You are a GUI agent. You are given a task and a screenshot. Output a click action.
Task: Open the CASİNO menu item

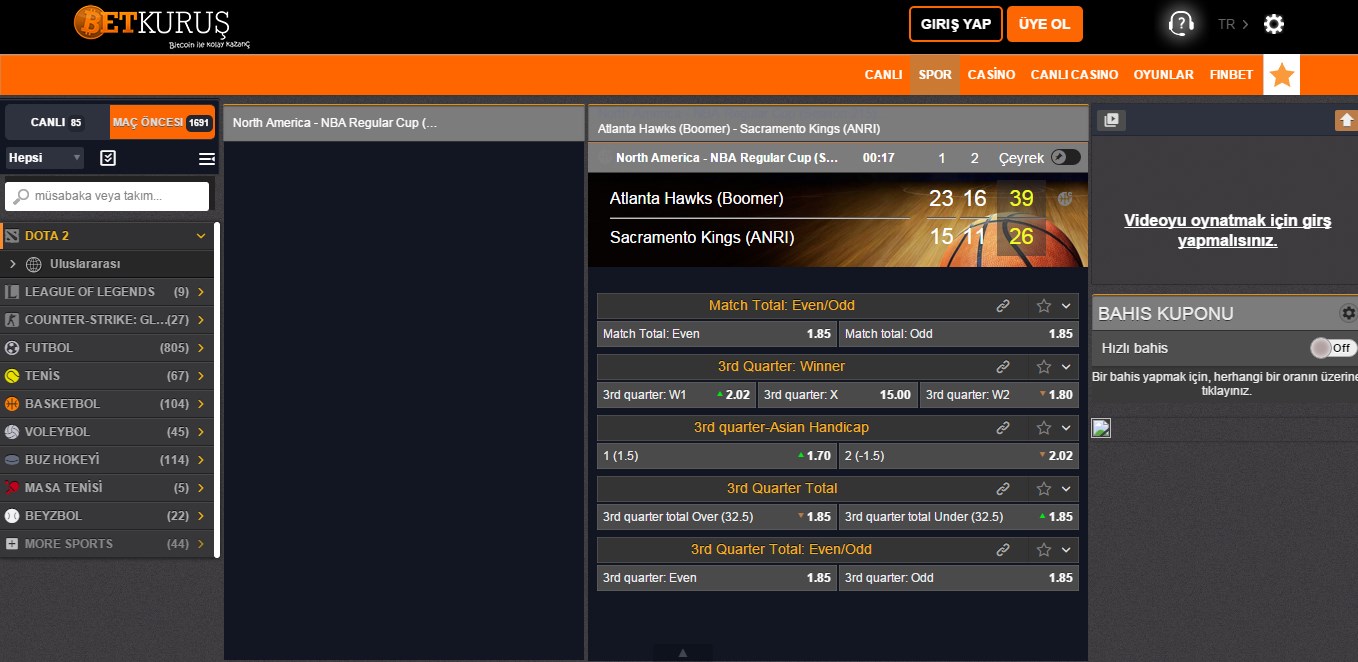click(x=991, y=75)
